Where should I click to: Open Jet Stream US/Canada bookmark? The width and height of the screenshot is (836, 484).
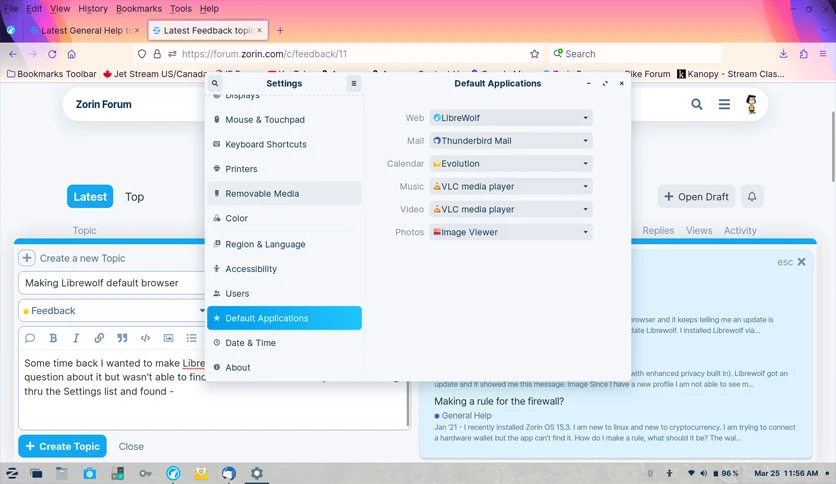[155, 74]
